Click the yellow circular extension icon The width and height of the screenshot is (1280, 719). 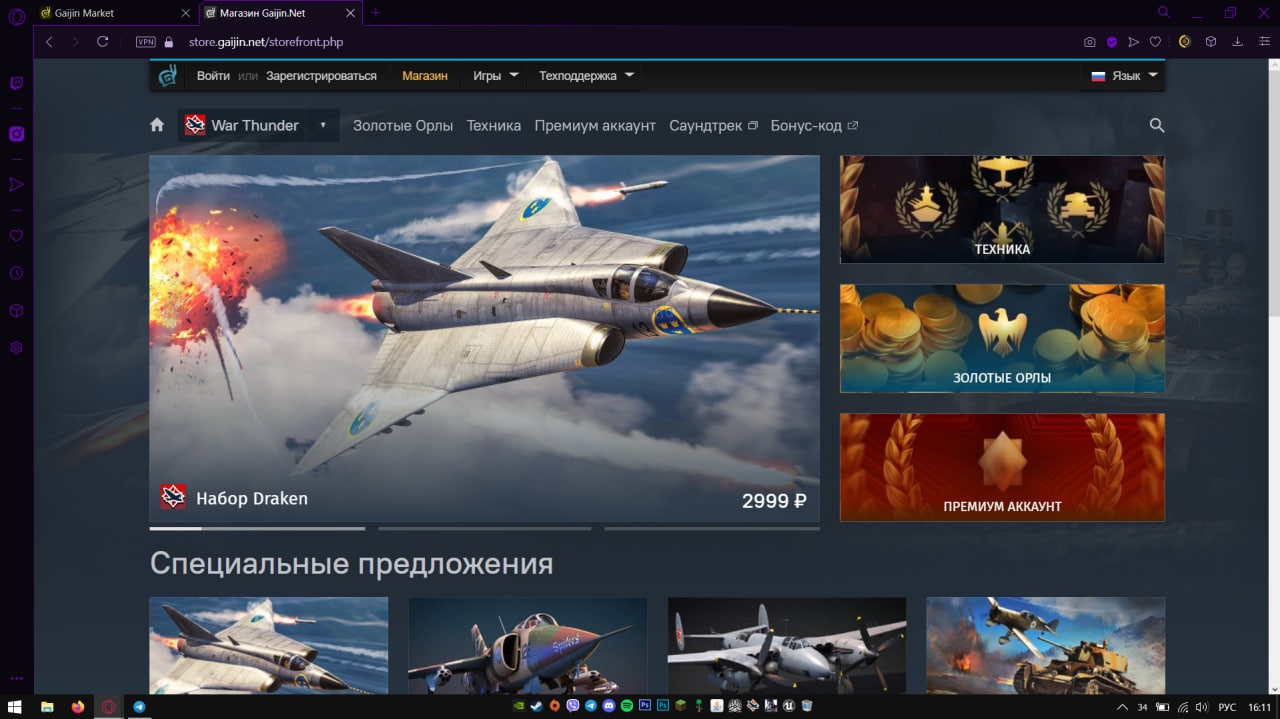pos(1185,42)
